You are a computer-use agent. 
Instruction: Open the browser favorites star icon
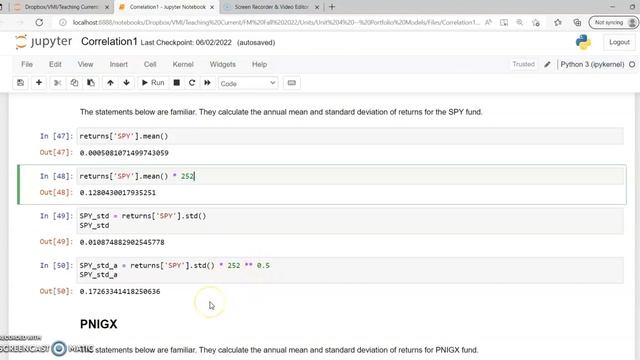tap(558, 22)
